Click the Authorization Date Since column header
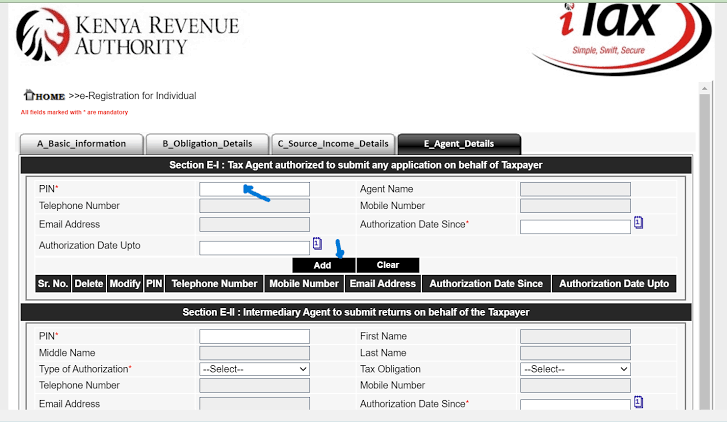Screen dimensions: 727x422 [486, 284]
